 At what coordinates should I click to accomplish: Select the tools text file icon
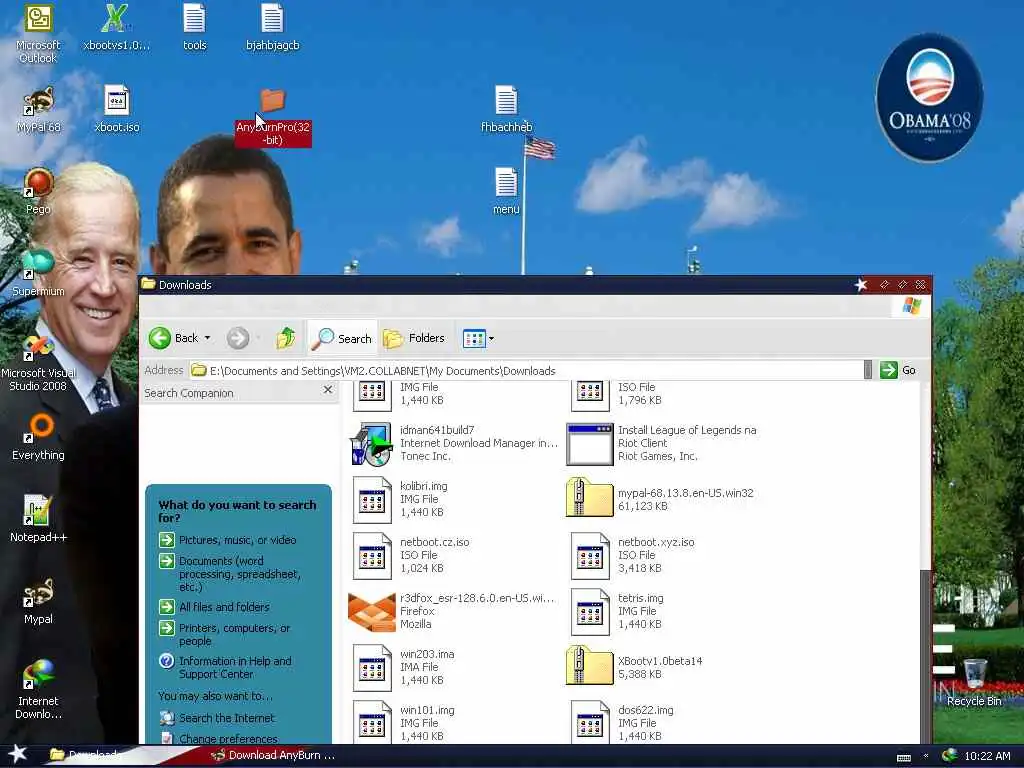(194, 27)
